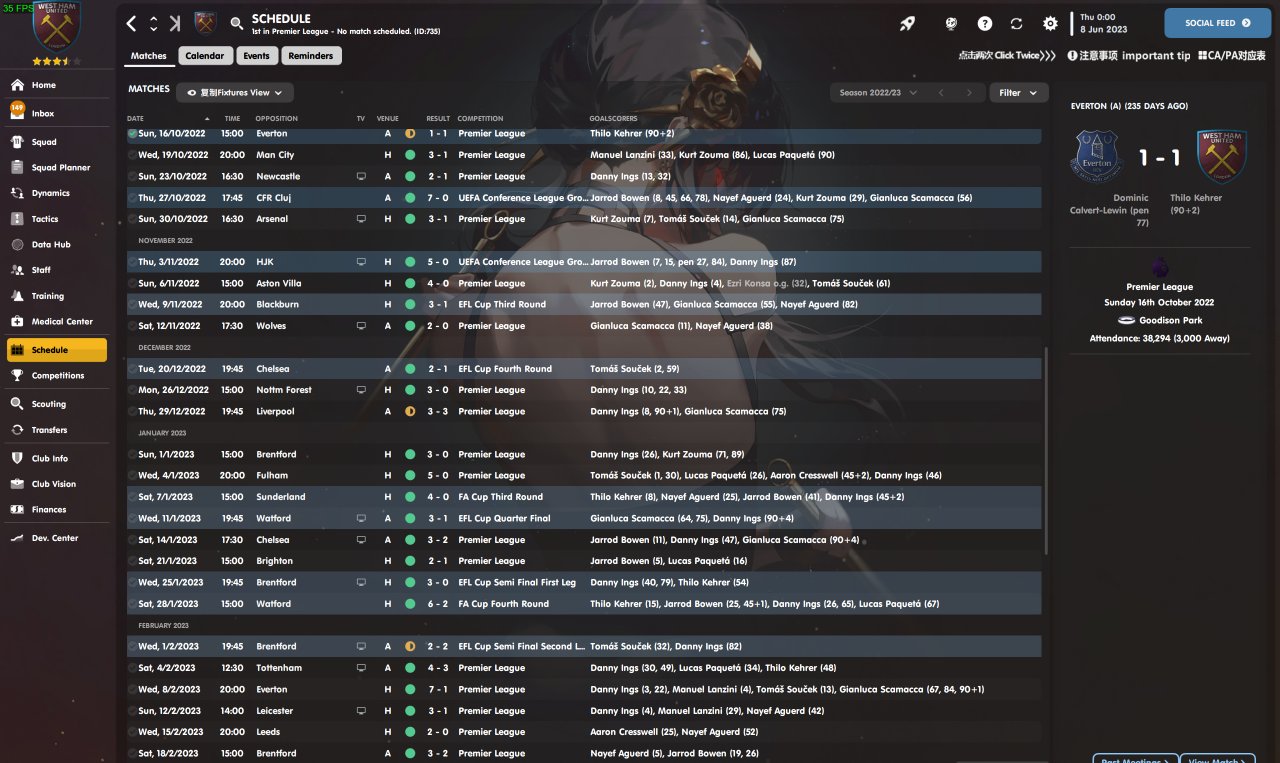Go forward with the top-bar right arrow
1280x763 pixels.
pos(175,23)
